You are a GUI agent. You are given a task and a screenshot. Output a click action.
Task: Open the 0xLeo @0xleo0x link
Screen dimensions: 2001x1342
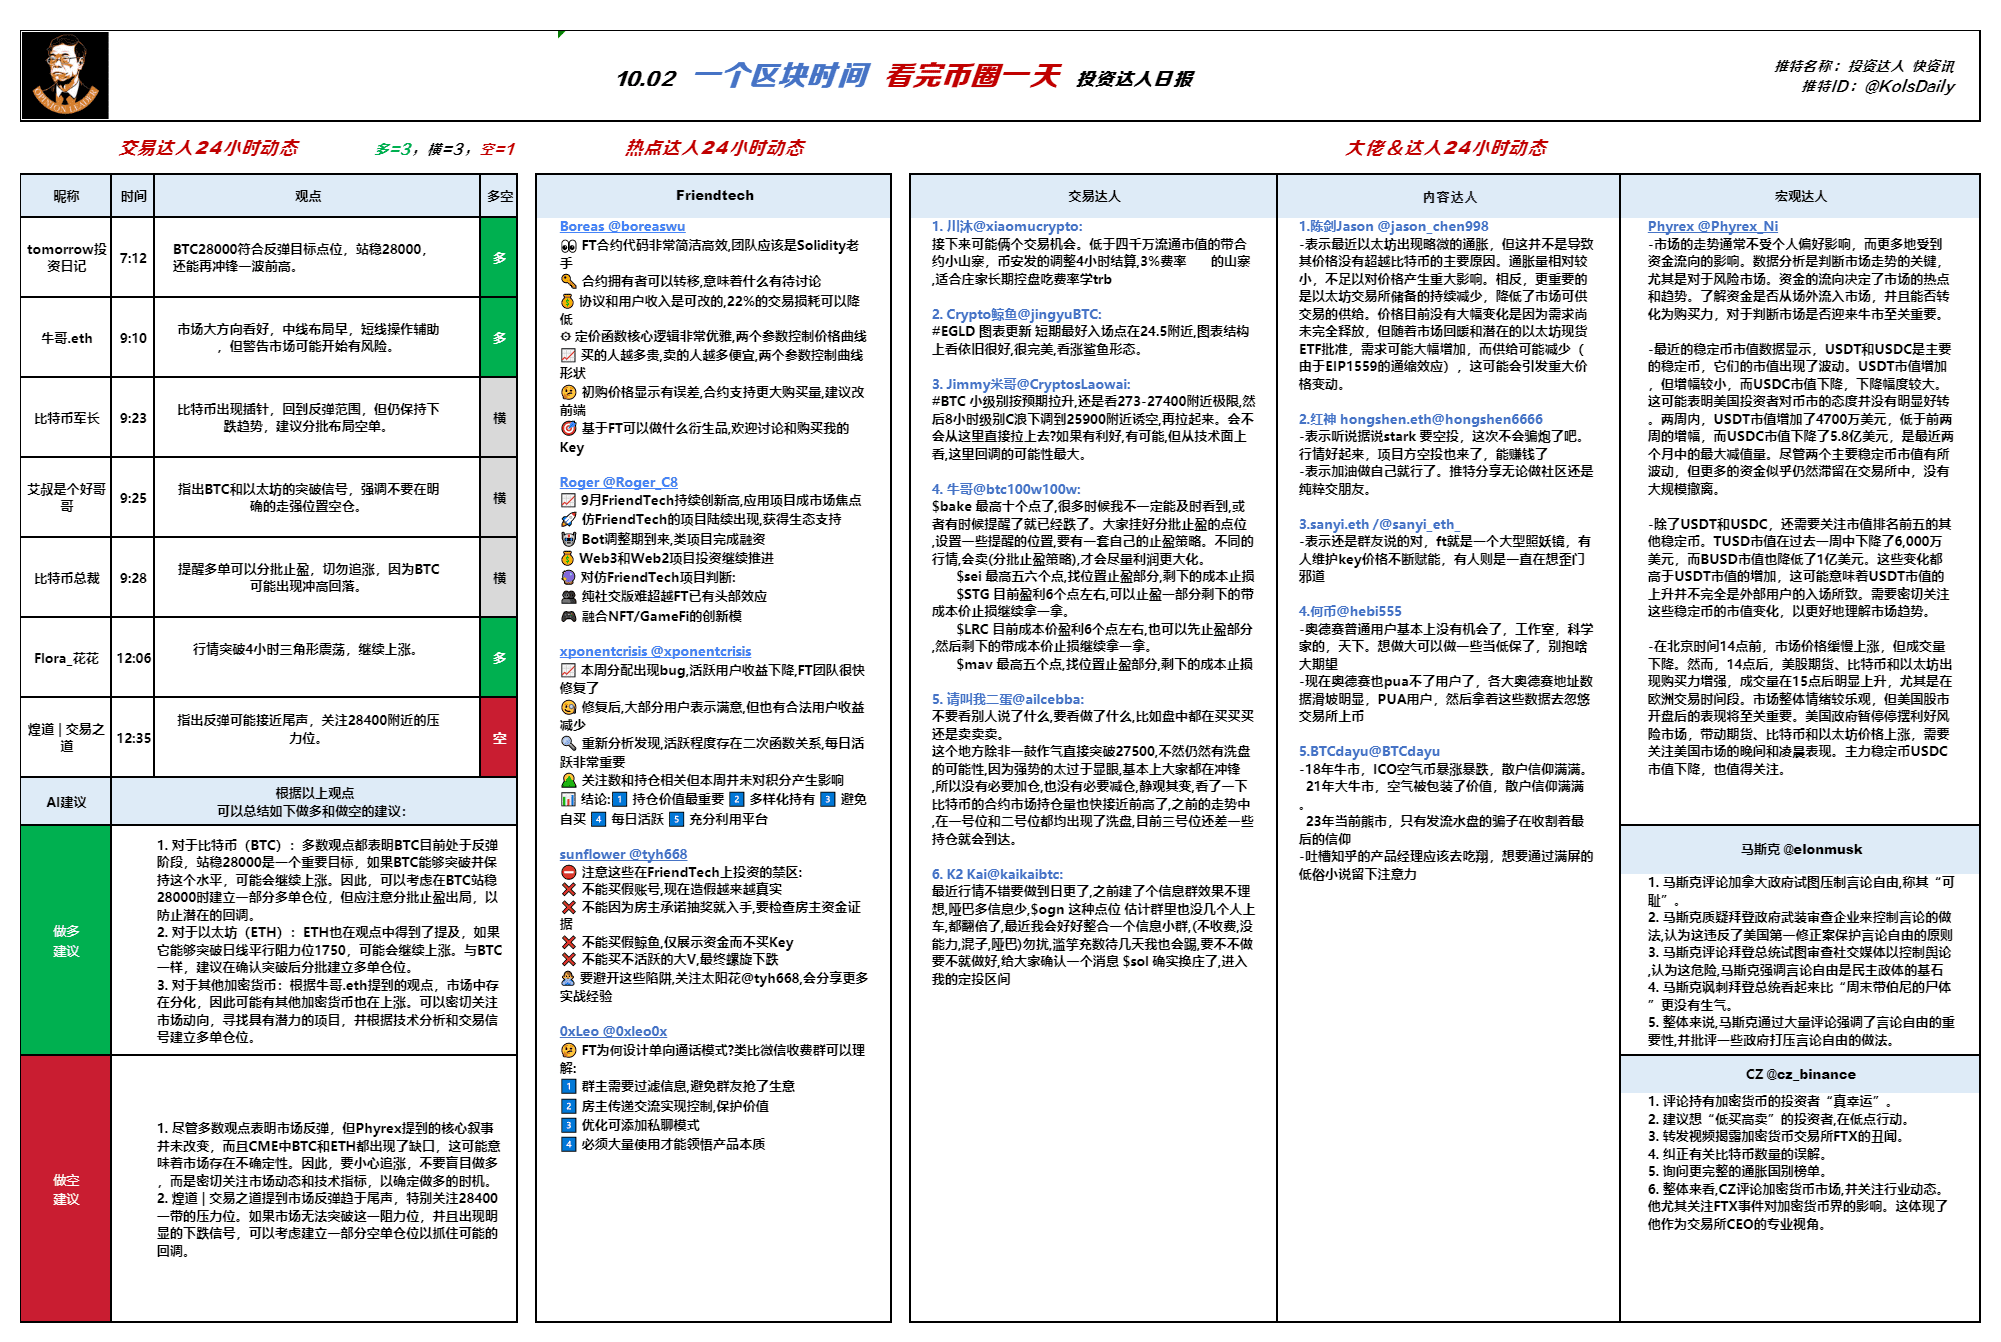pos(613,1031)
